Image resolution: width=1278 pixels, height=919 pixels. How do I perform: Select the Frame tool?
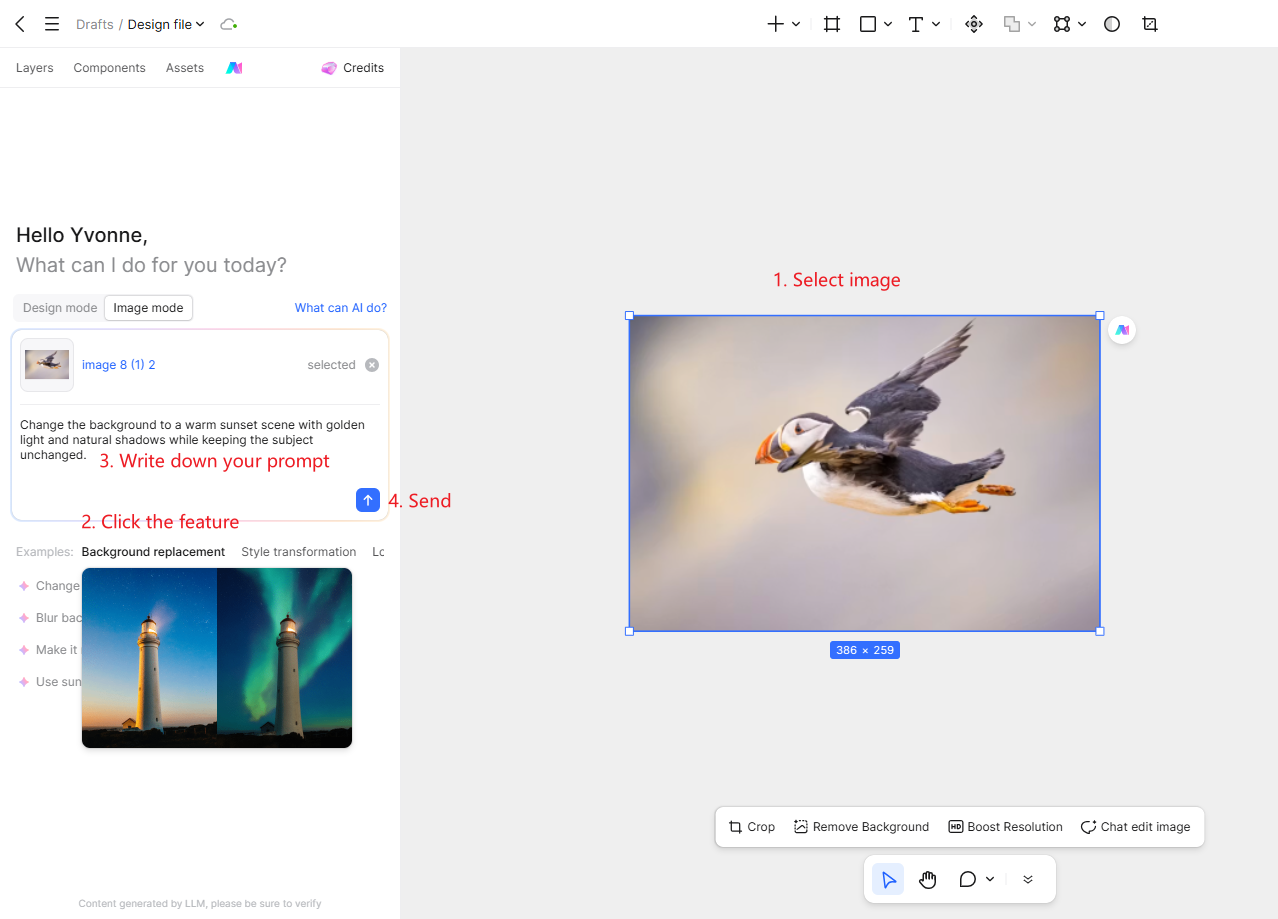point(832,24)
